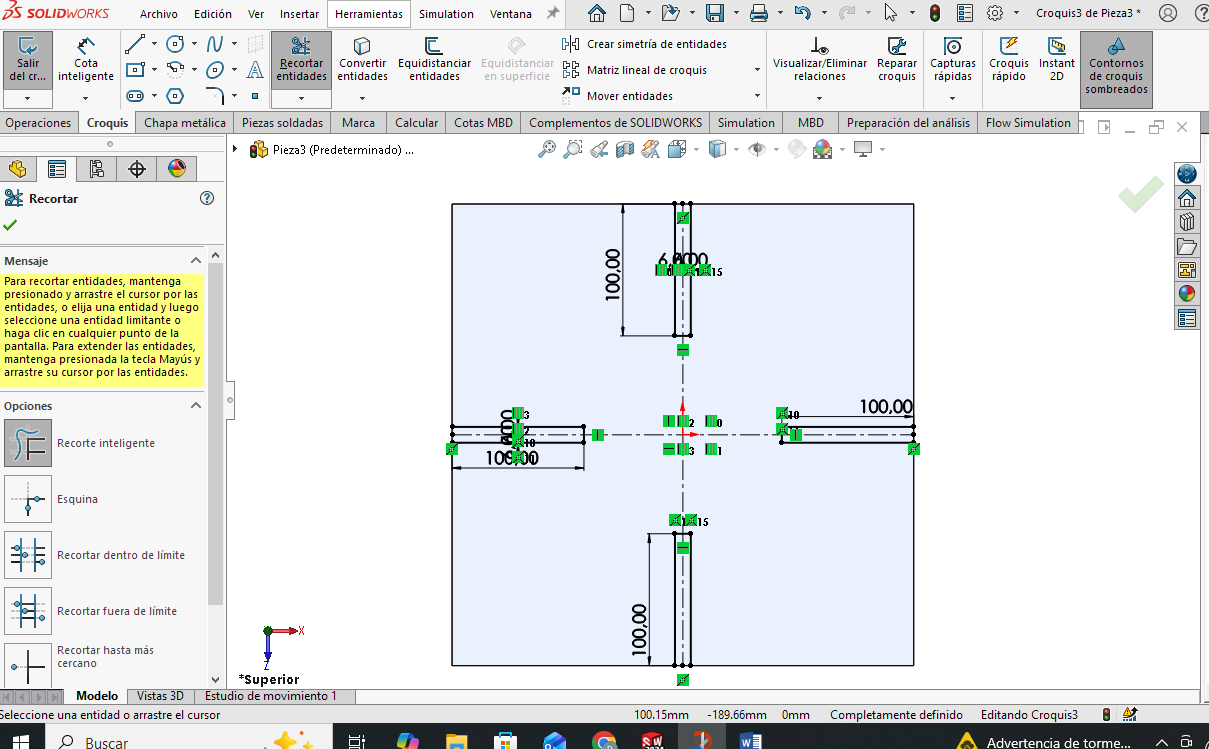Click Equidistanciar entidades tool
Viewport: 1209px width, 749px height.
point(434,60)
